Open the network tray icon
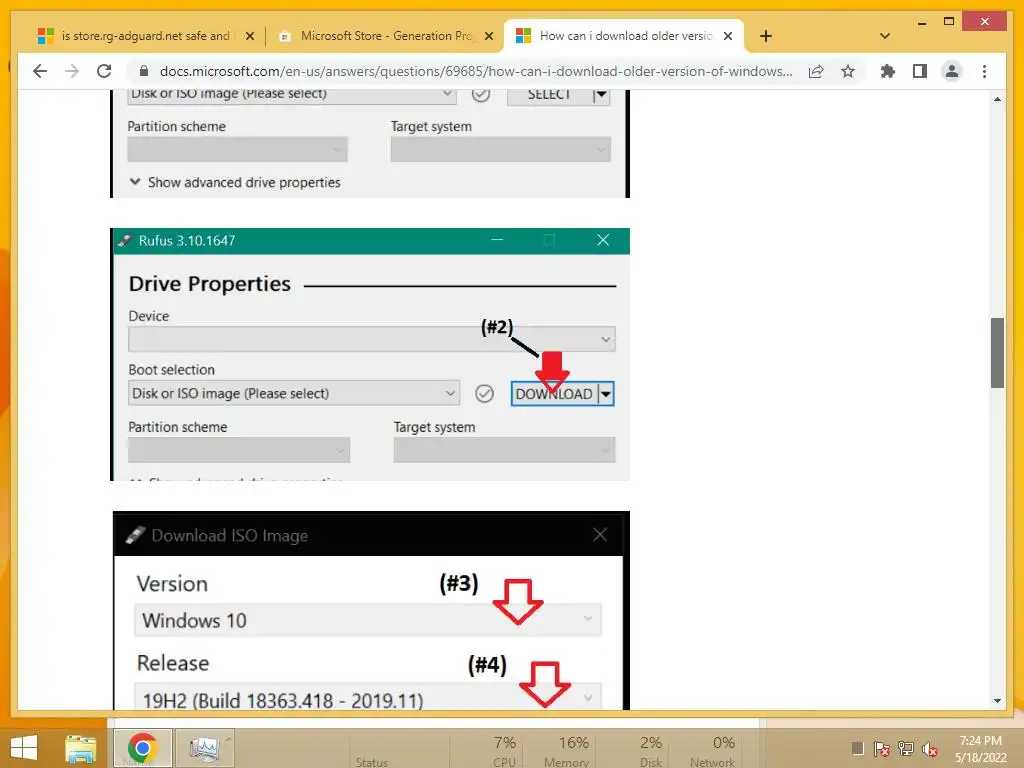The height and width of the screenshot is (768, 1024). (x=906, y=749)
